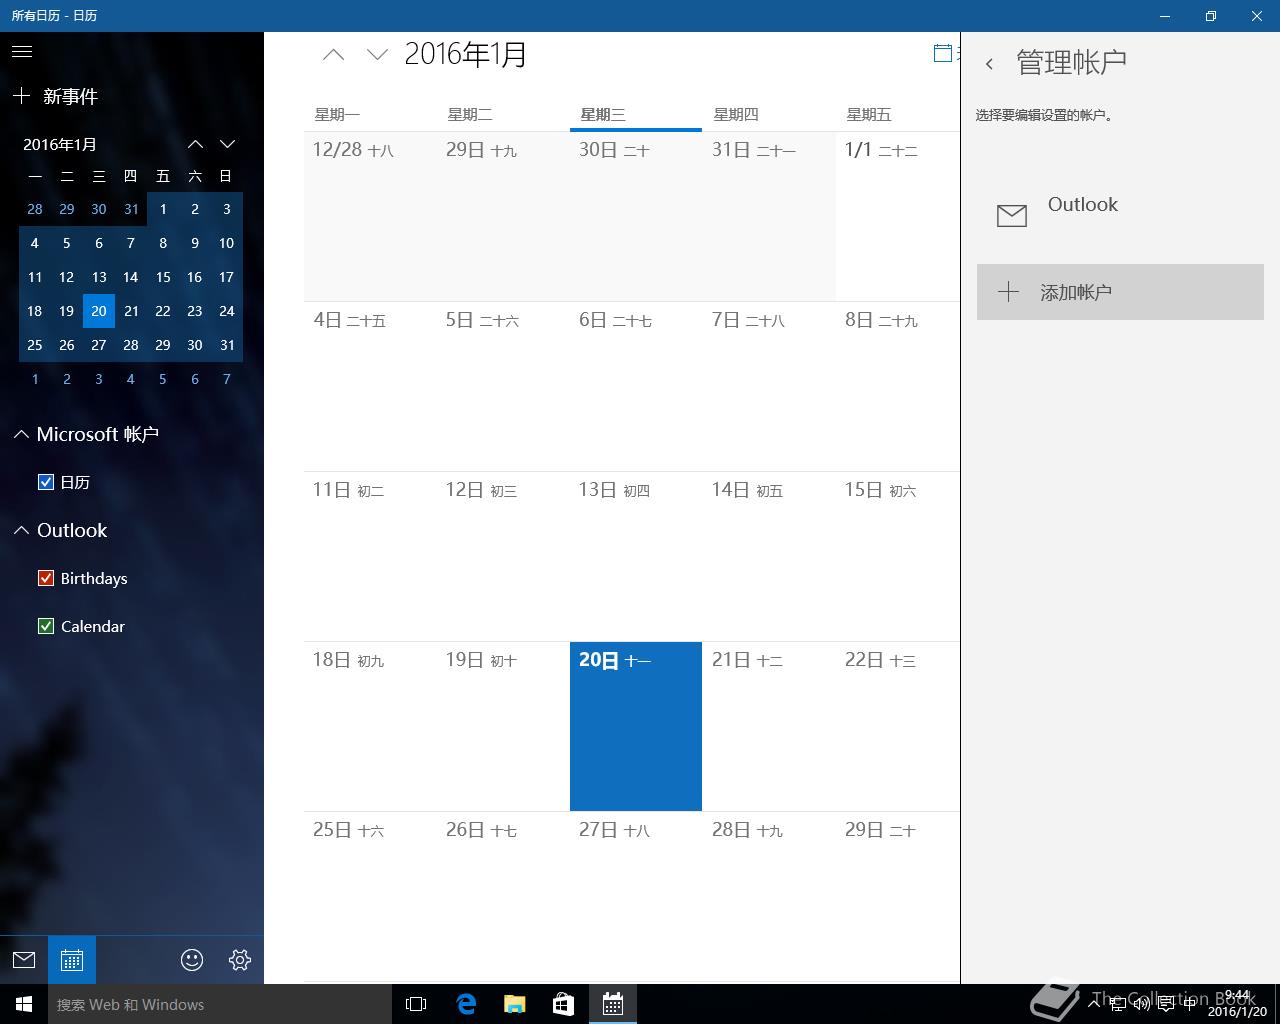Open the Windows Start menu
This screenshot has width=1280, height=1024.
(x=24, y=1004)
